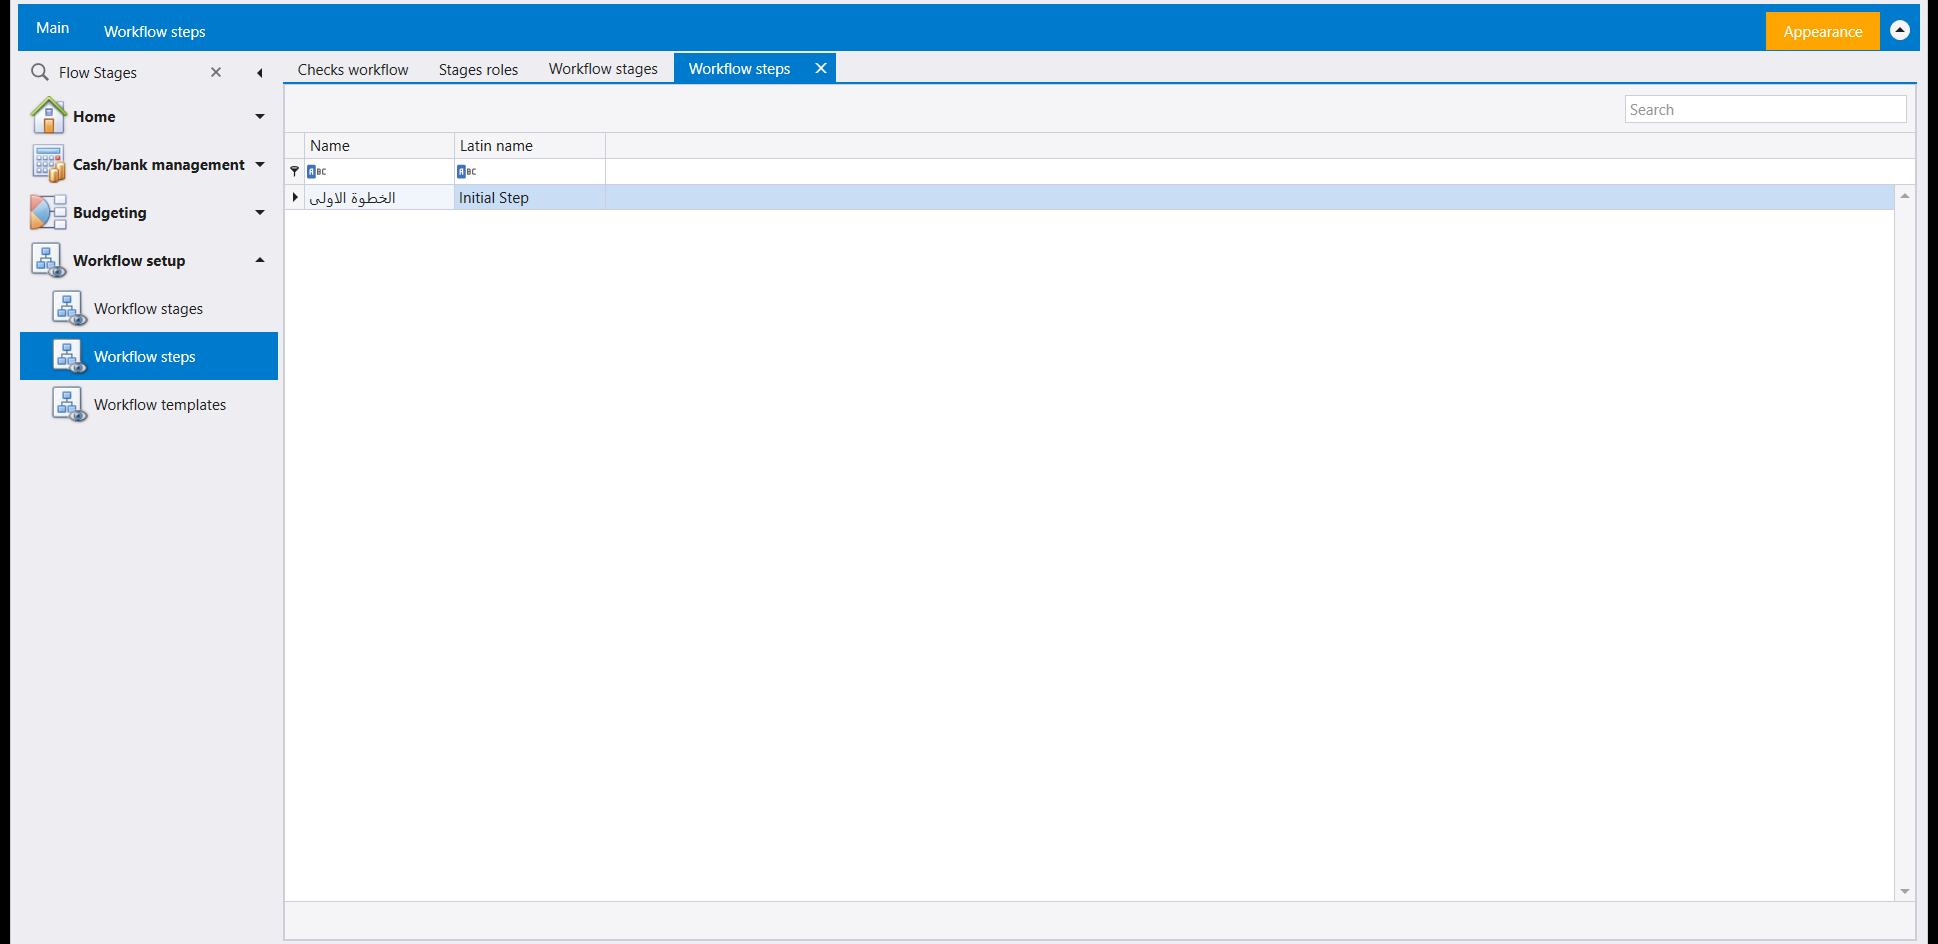The width and height of the screenshot is (1938, 944).
Task: Click the filter funnel icon in grid
Action: click(294, 171)
